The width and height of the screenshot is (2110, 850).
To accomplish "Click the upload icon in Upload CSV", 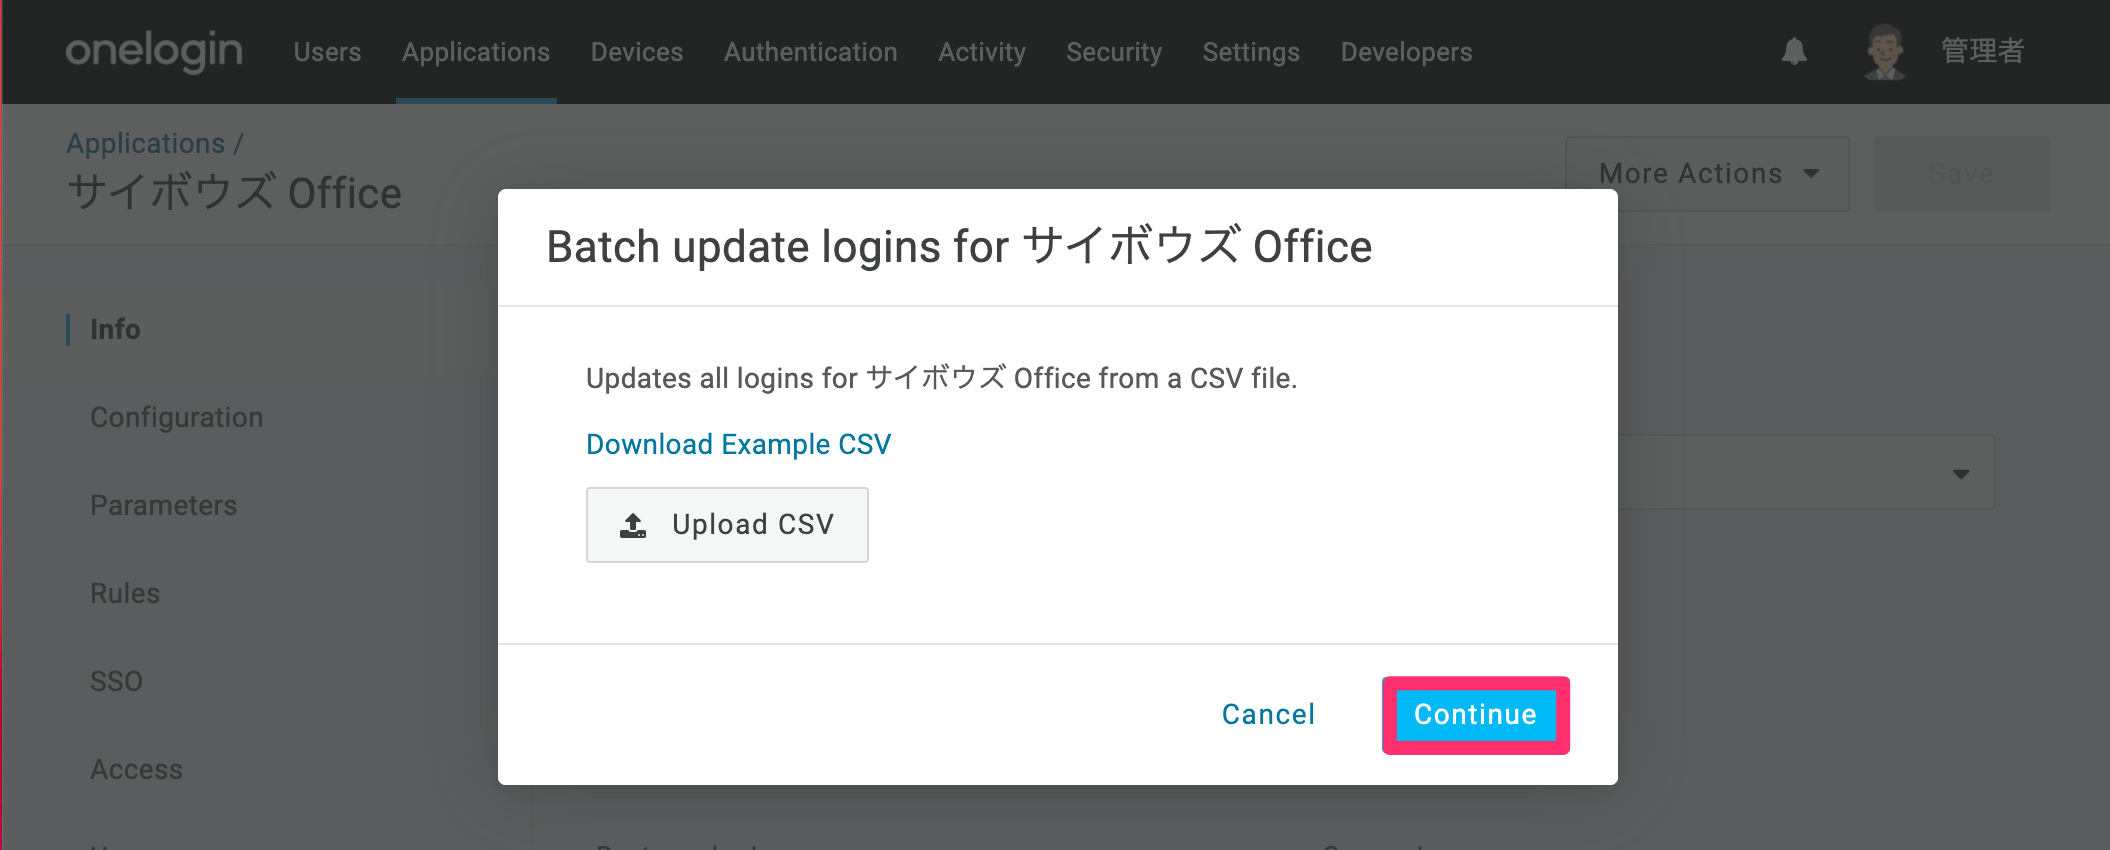I will [633, 525].
